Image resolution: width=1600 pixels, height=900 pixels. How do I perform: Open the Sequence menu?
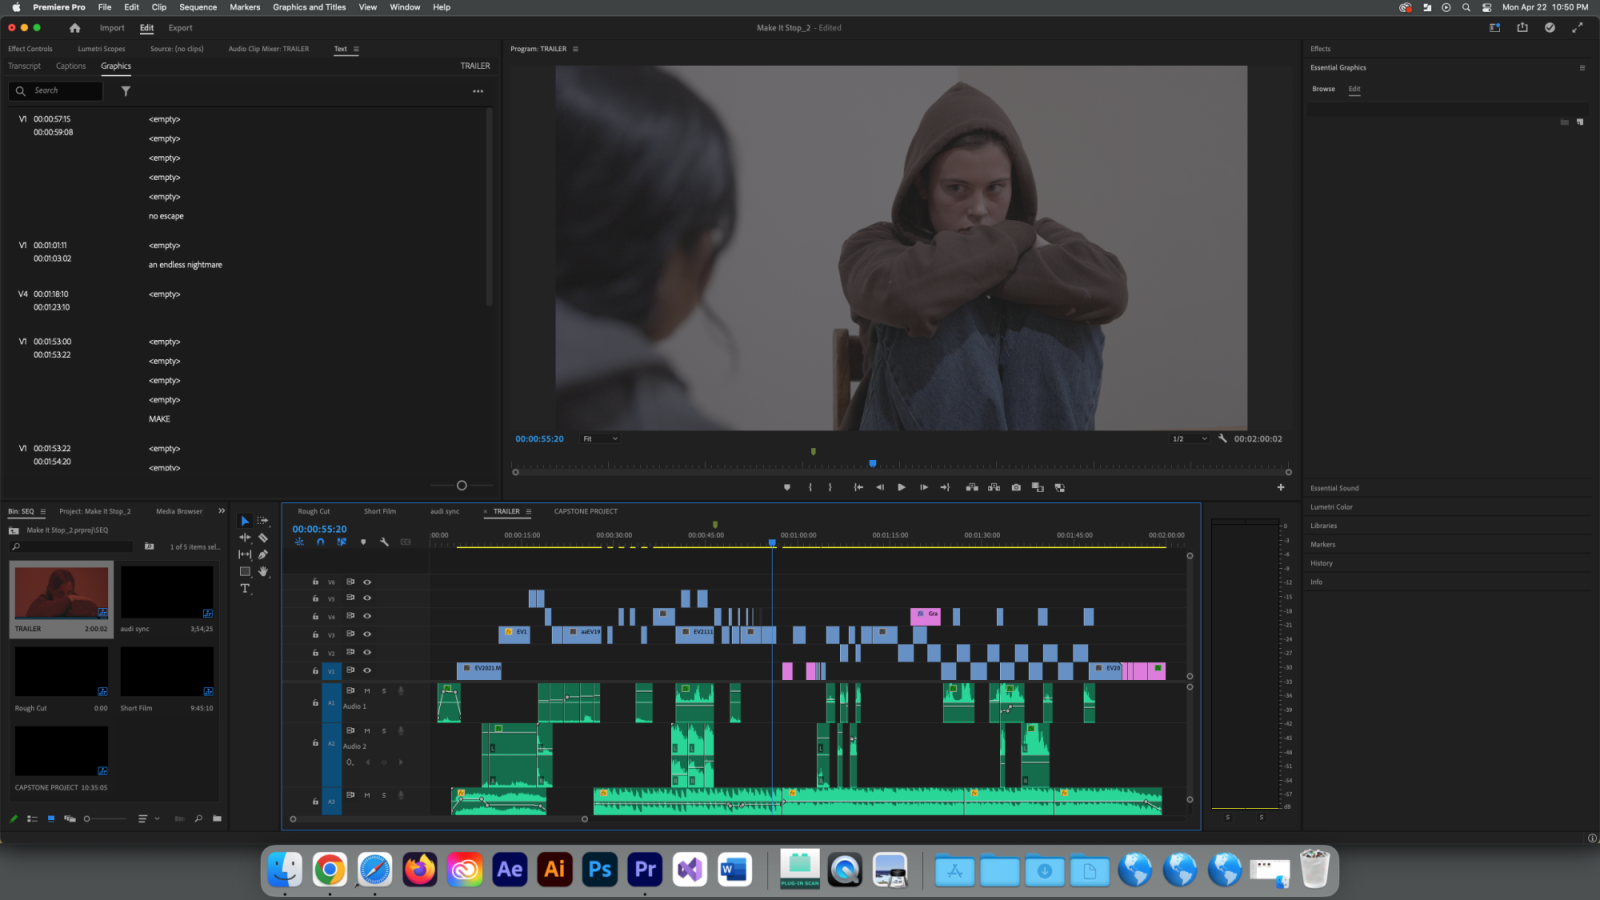coord(198,7)
